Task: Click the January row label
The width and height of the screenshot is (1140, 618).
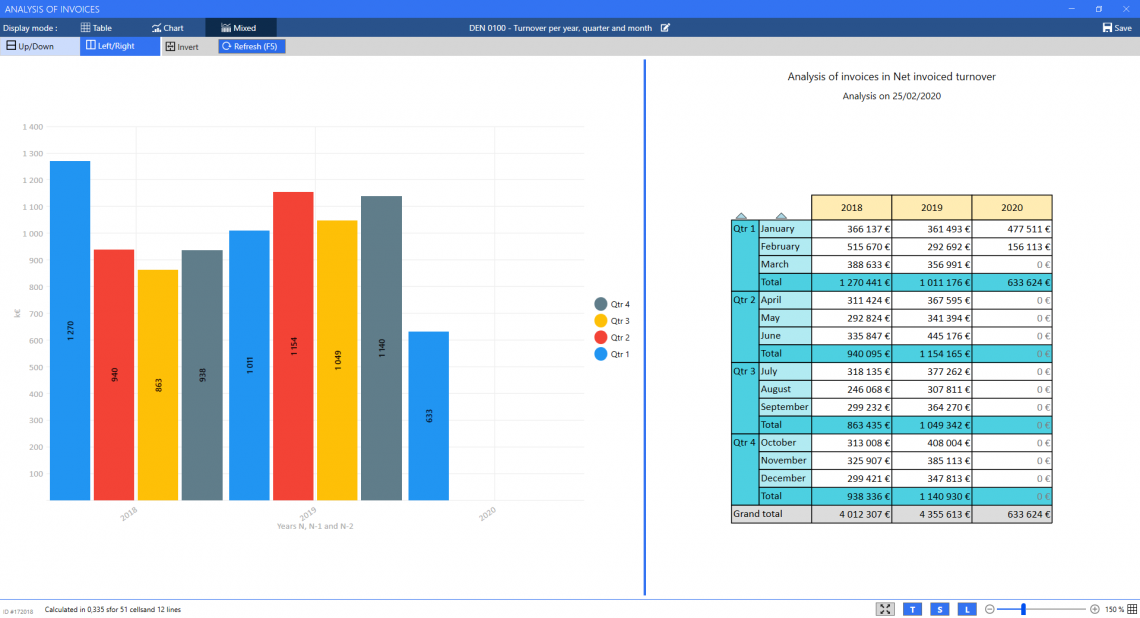Action: coord(784,228)
